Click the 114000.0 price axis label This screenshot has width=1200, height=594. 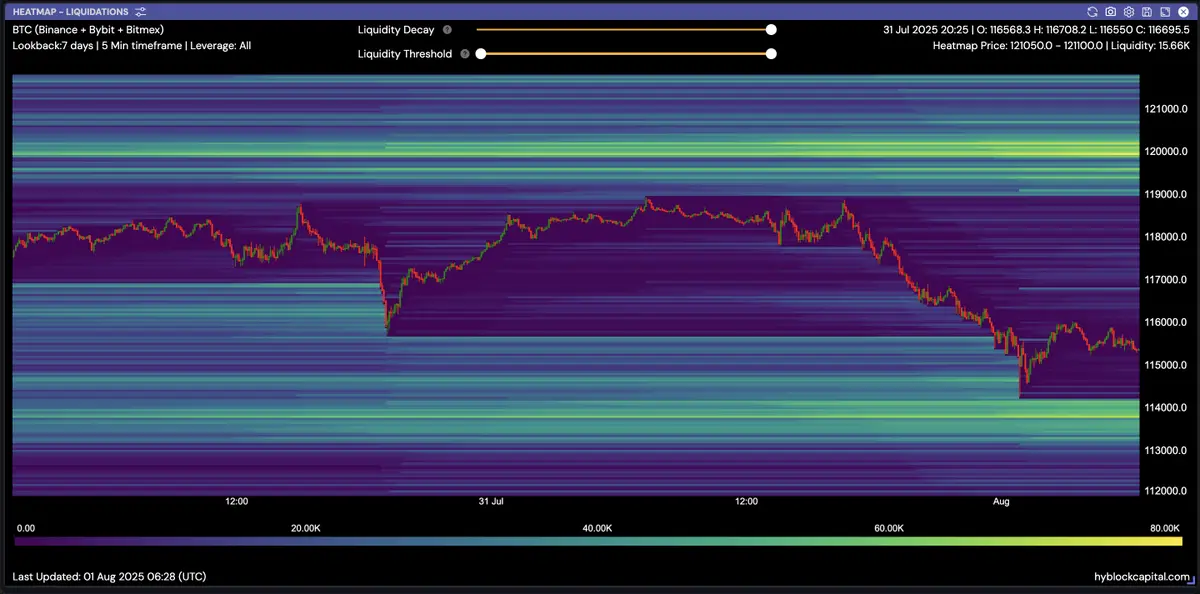(1165, 408)
